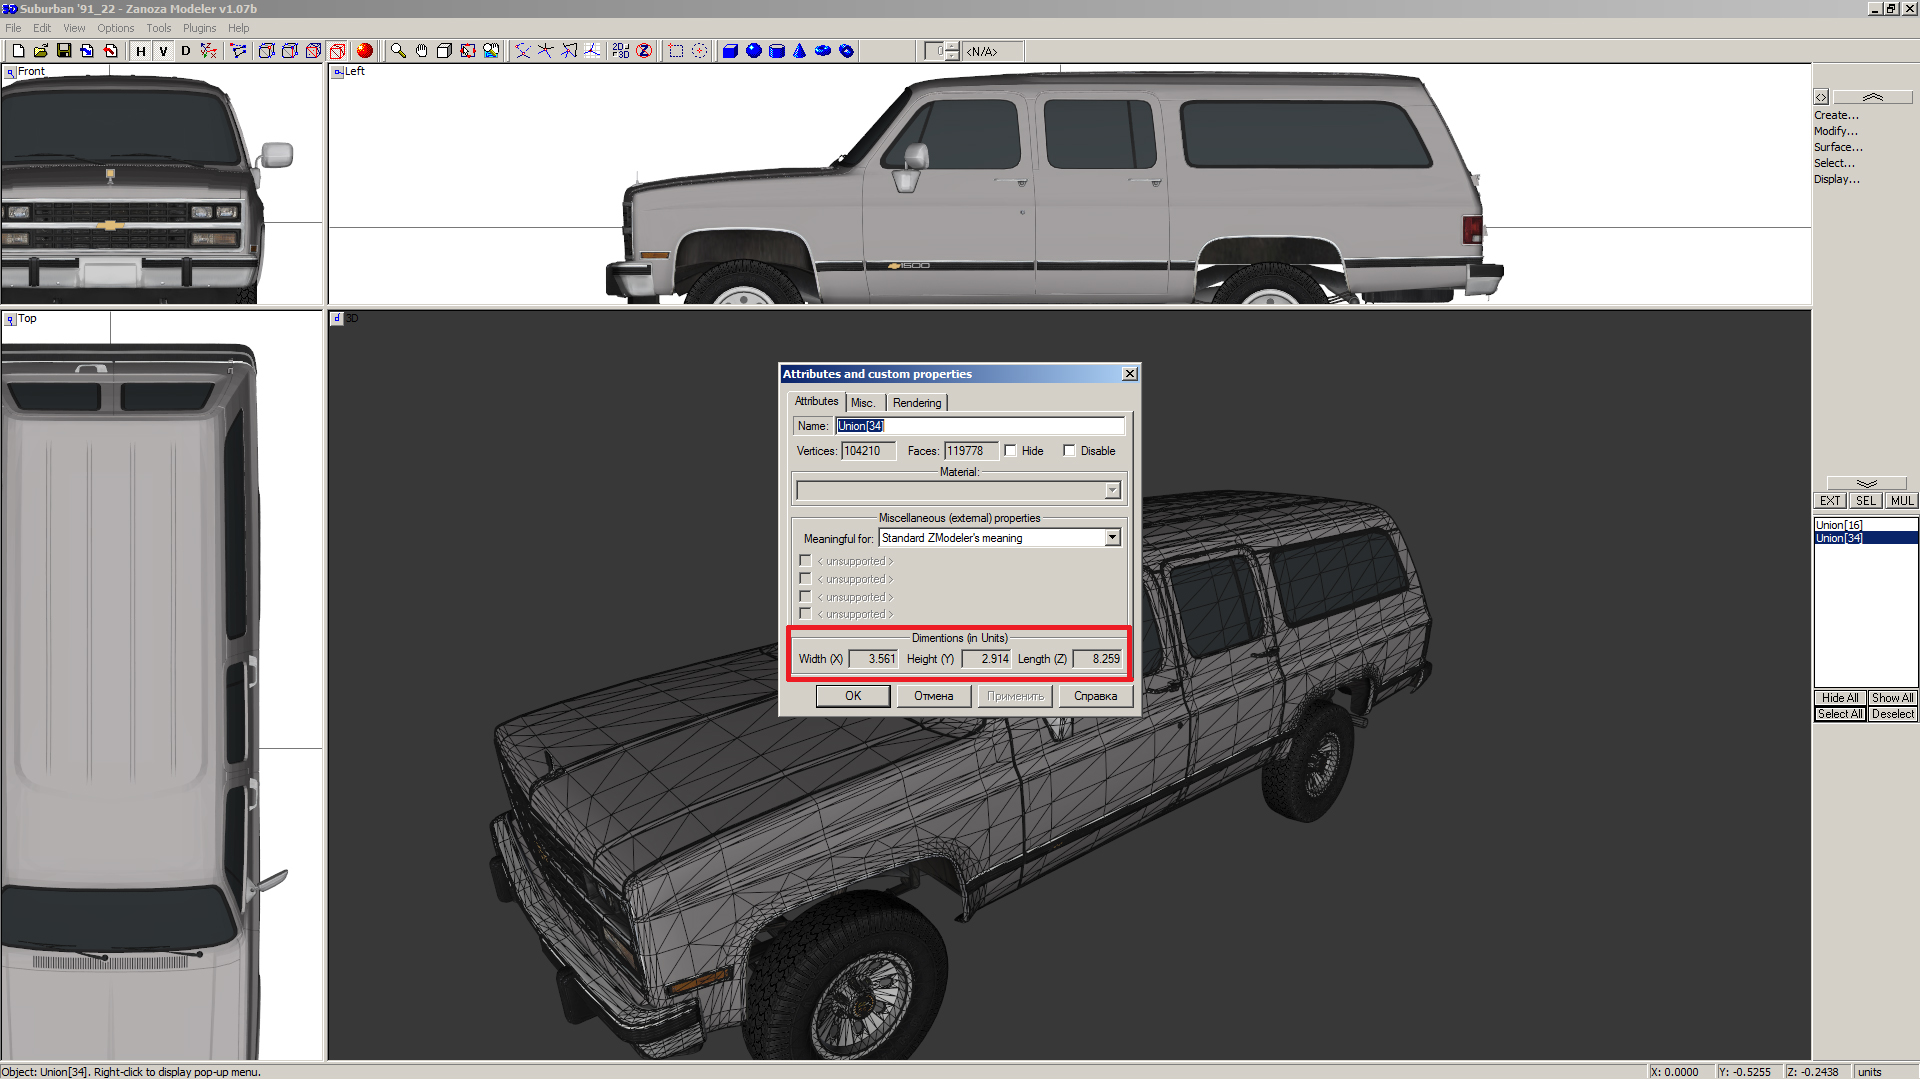Click the red sphere render icon
Screen dimensions: 1920x1080
pyautogui.click(x=365, y=51)
